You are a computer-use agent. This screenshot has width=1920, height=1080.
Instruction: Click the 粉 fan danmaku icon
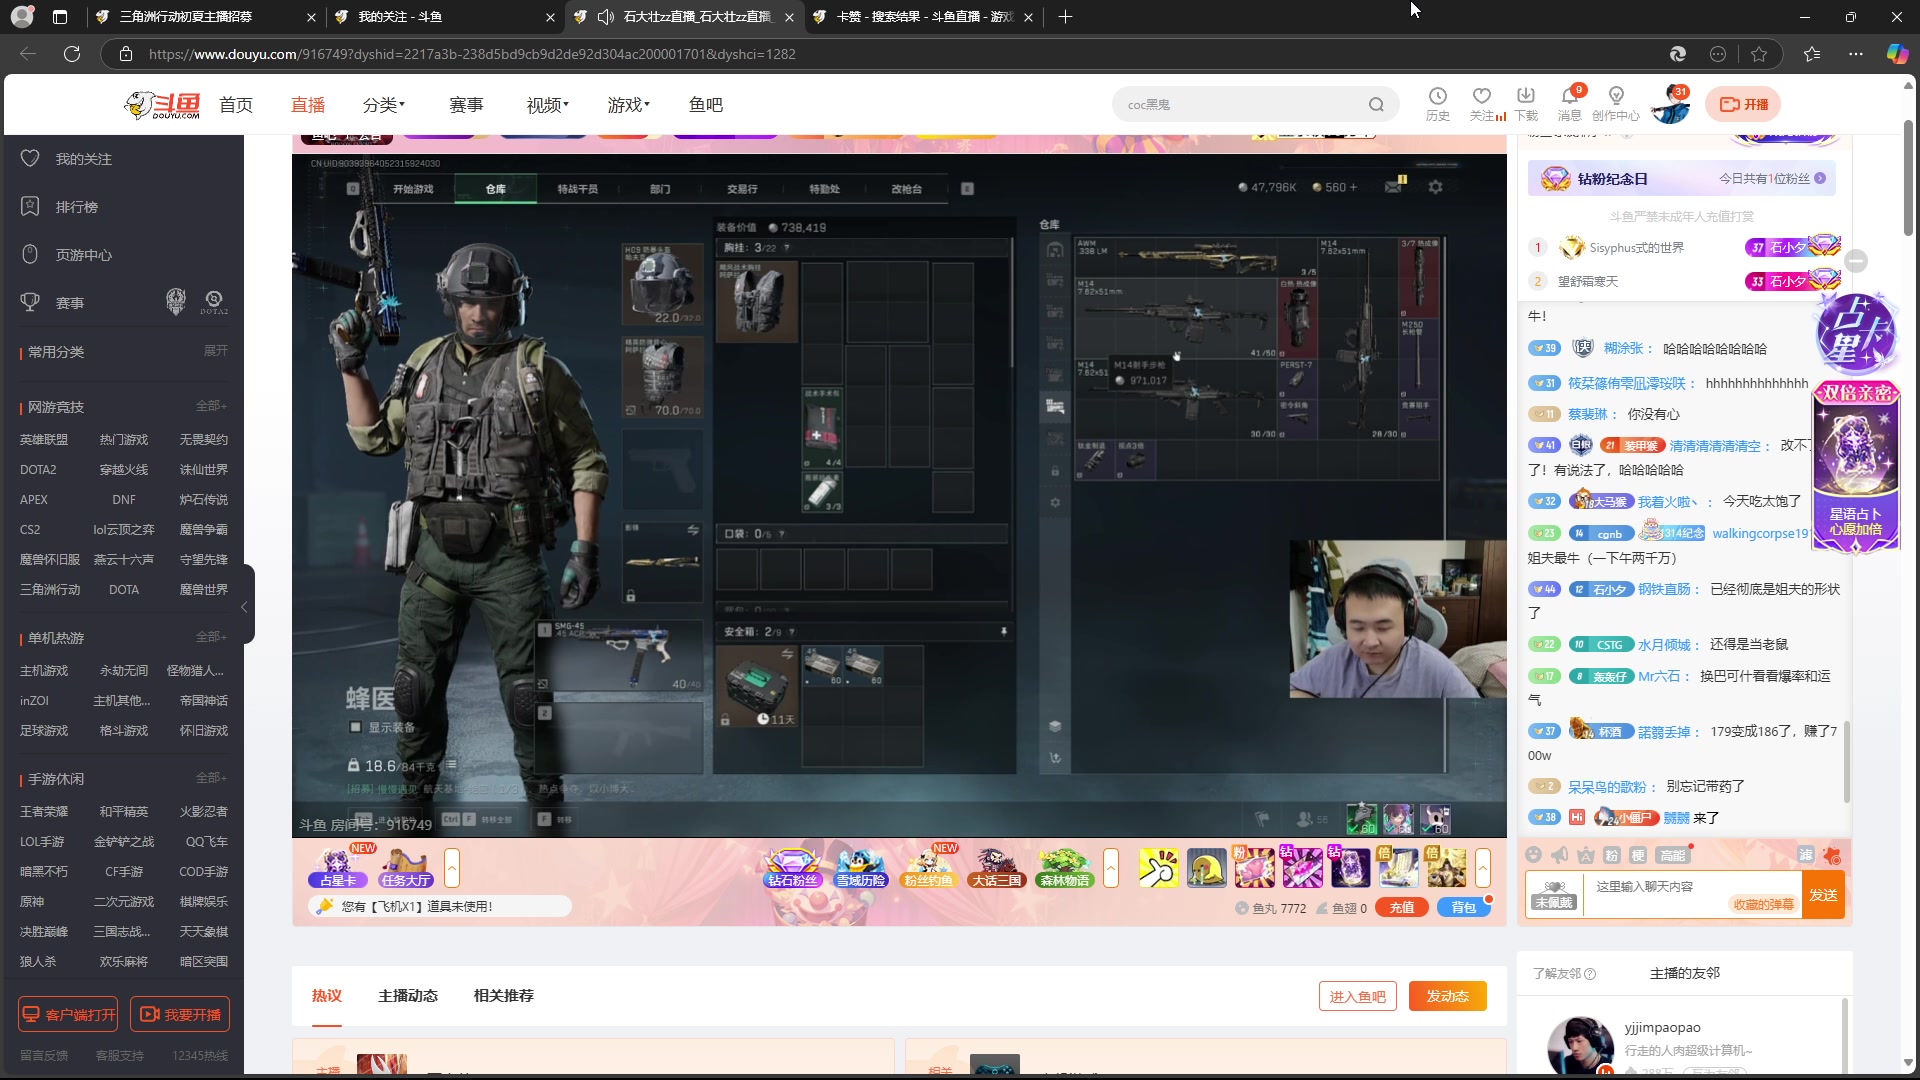tap(1612, 855)
